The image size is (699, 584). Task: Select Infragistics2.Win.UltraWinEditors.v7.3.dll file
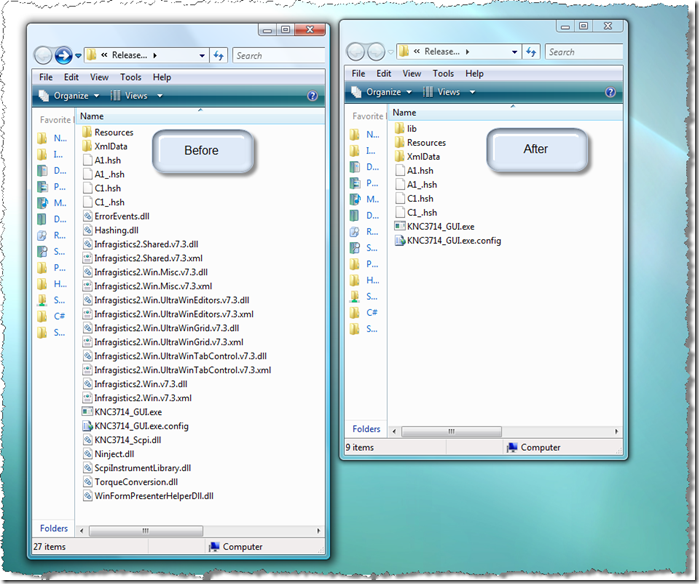tap(166, 300)
